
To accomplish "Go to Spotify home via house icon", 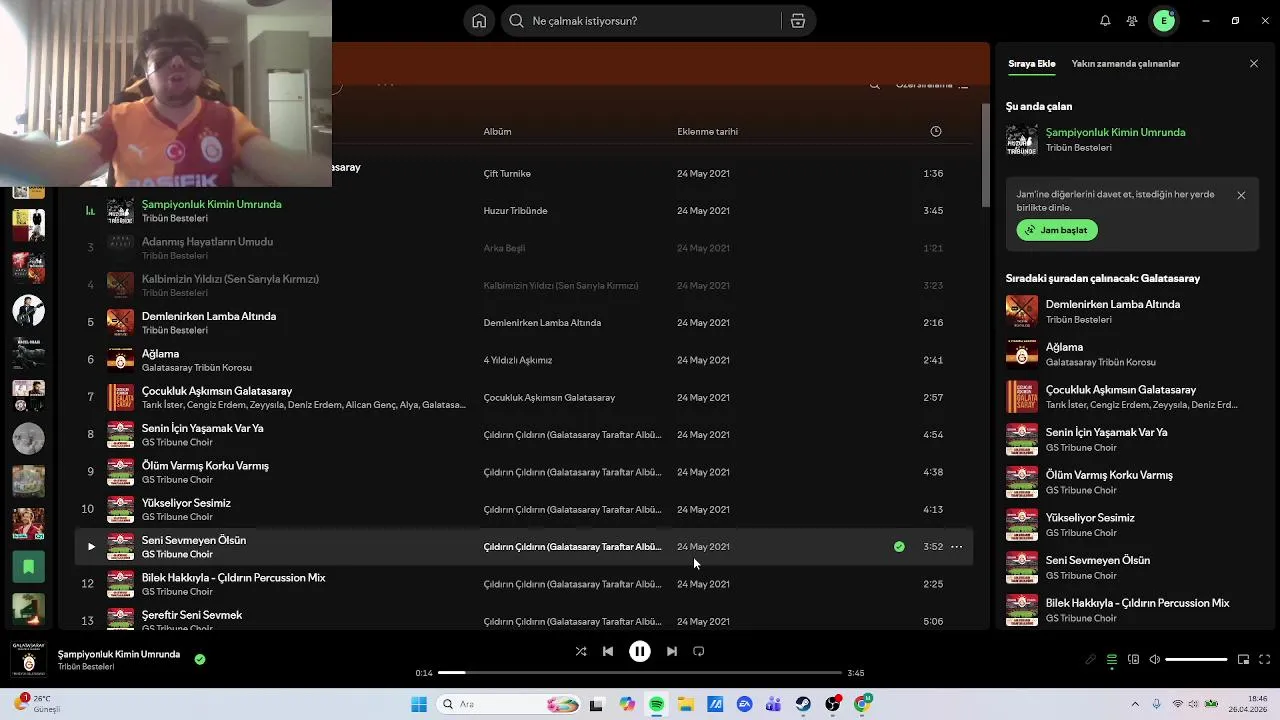I will click(x=479, y=21).
